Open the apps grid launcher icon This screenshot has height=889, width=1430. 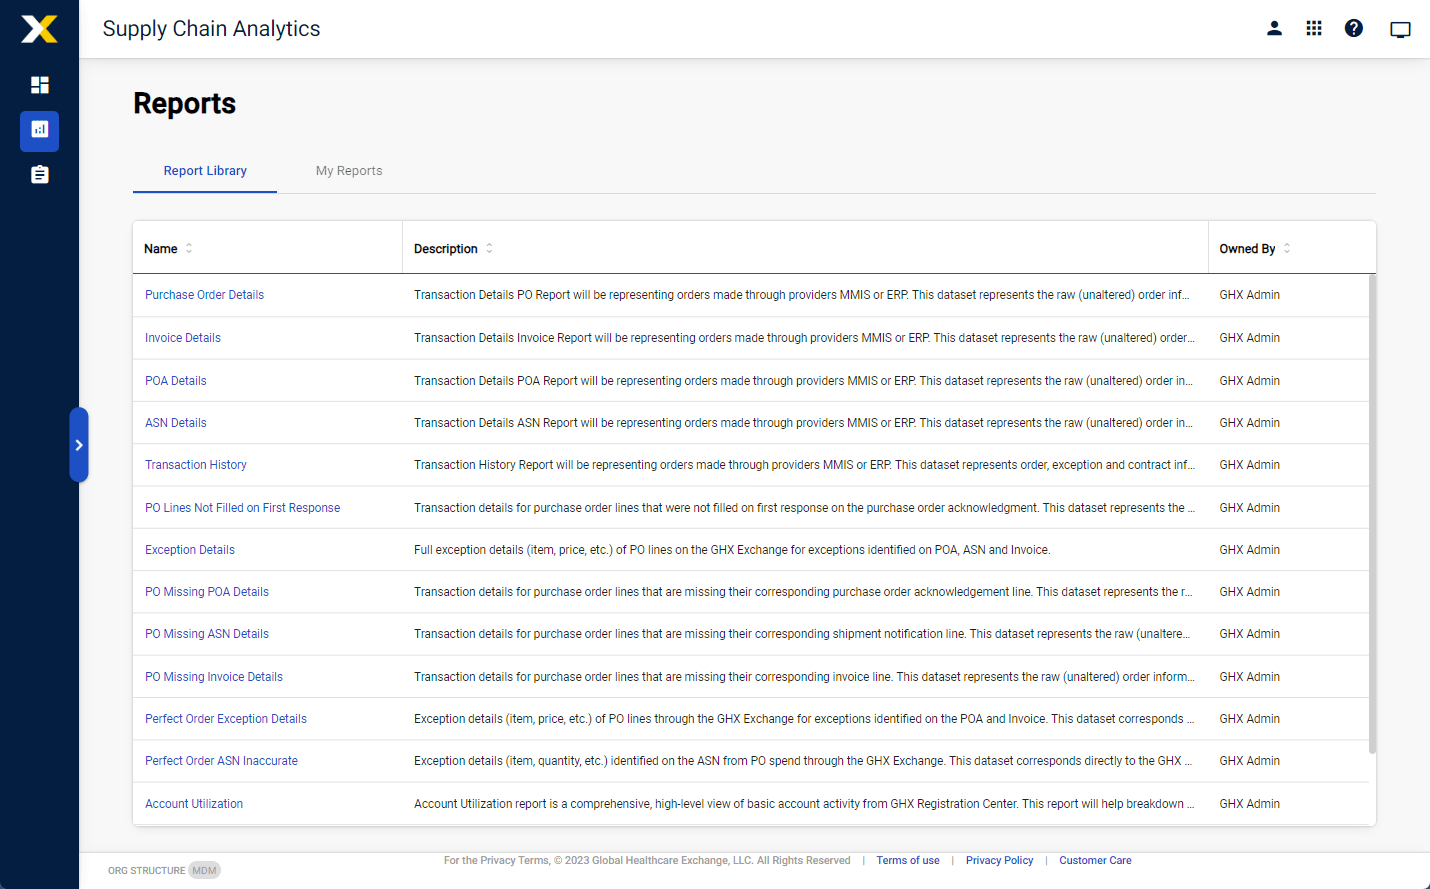click(x=1314, y=28)
